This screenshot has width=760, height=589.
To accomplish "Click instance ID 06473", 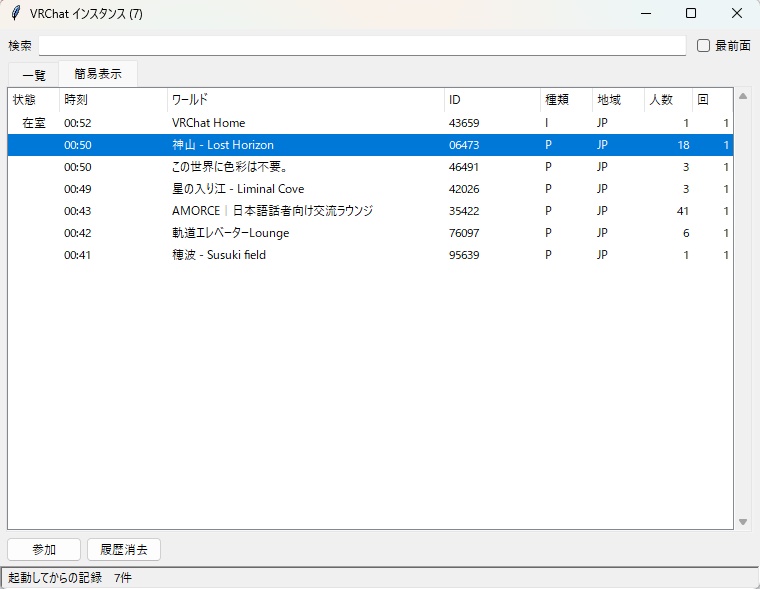I will tap(464, 145).
